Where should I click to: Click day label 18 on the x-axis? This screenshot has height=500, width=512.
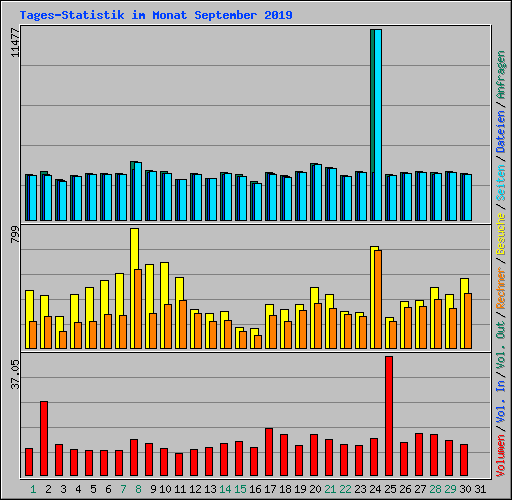click(285, 489)
